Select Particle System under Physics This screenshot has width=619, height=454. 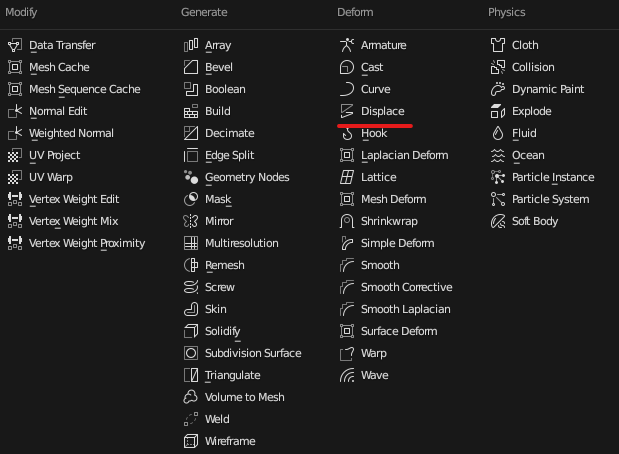(550, 199)
